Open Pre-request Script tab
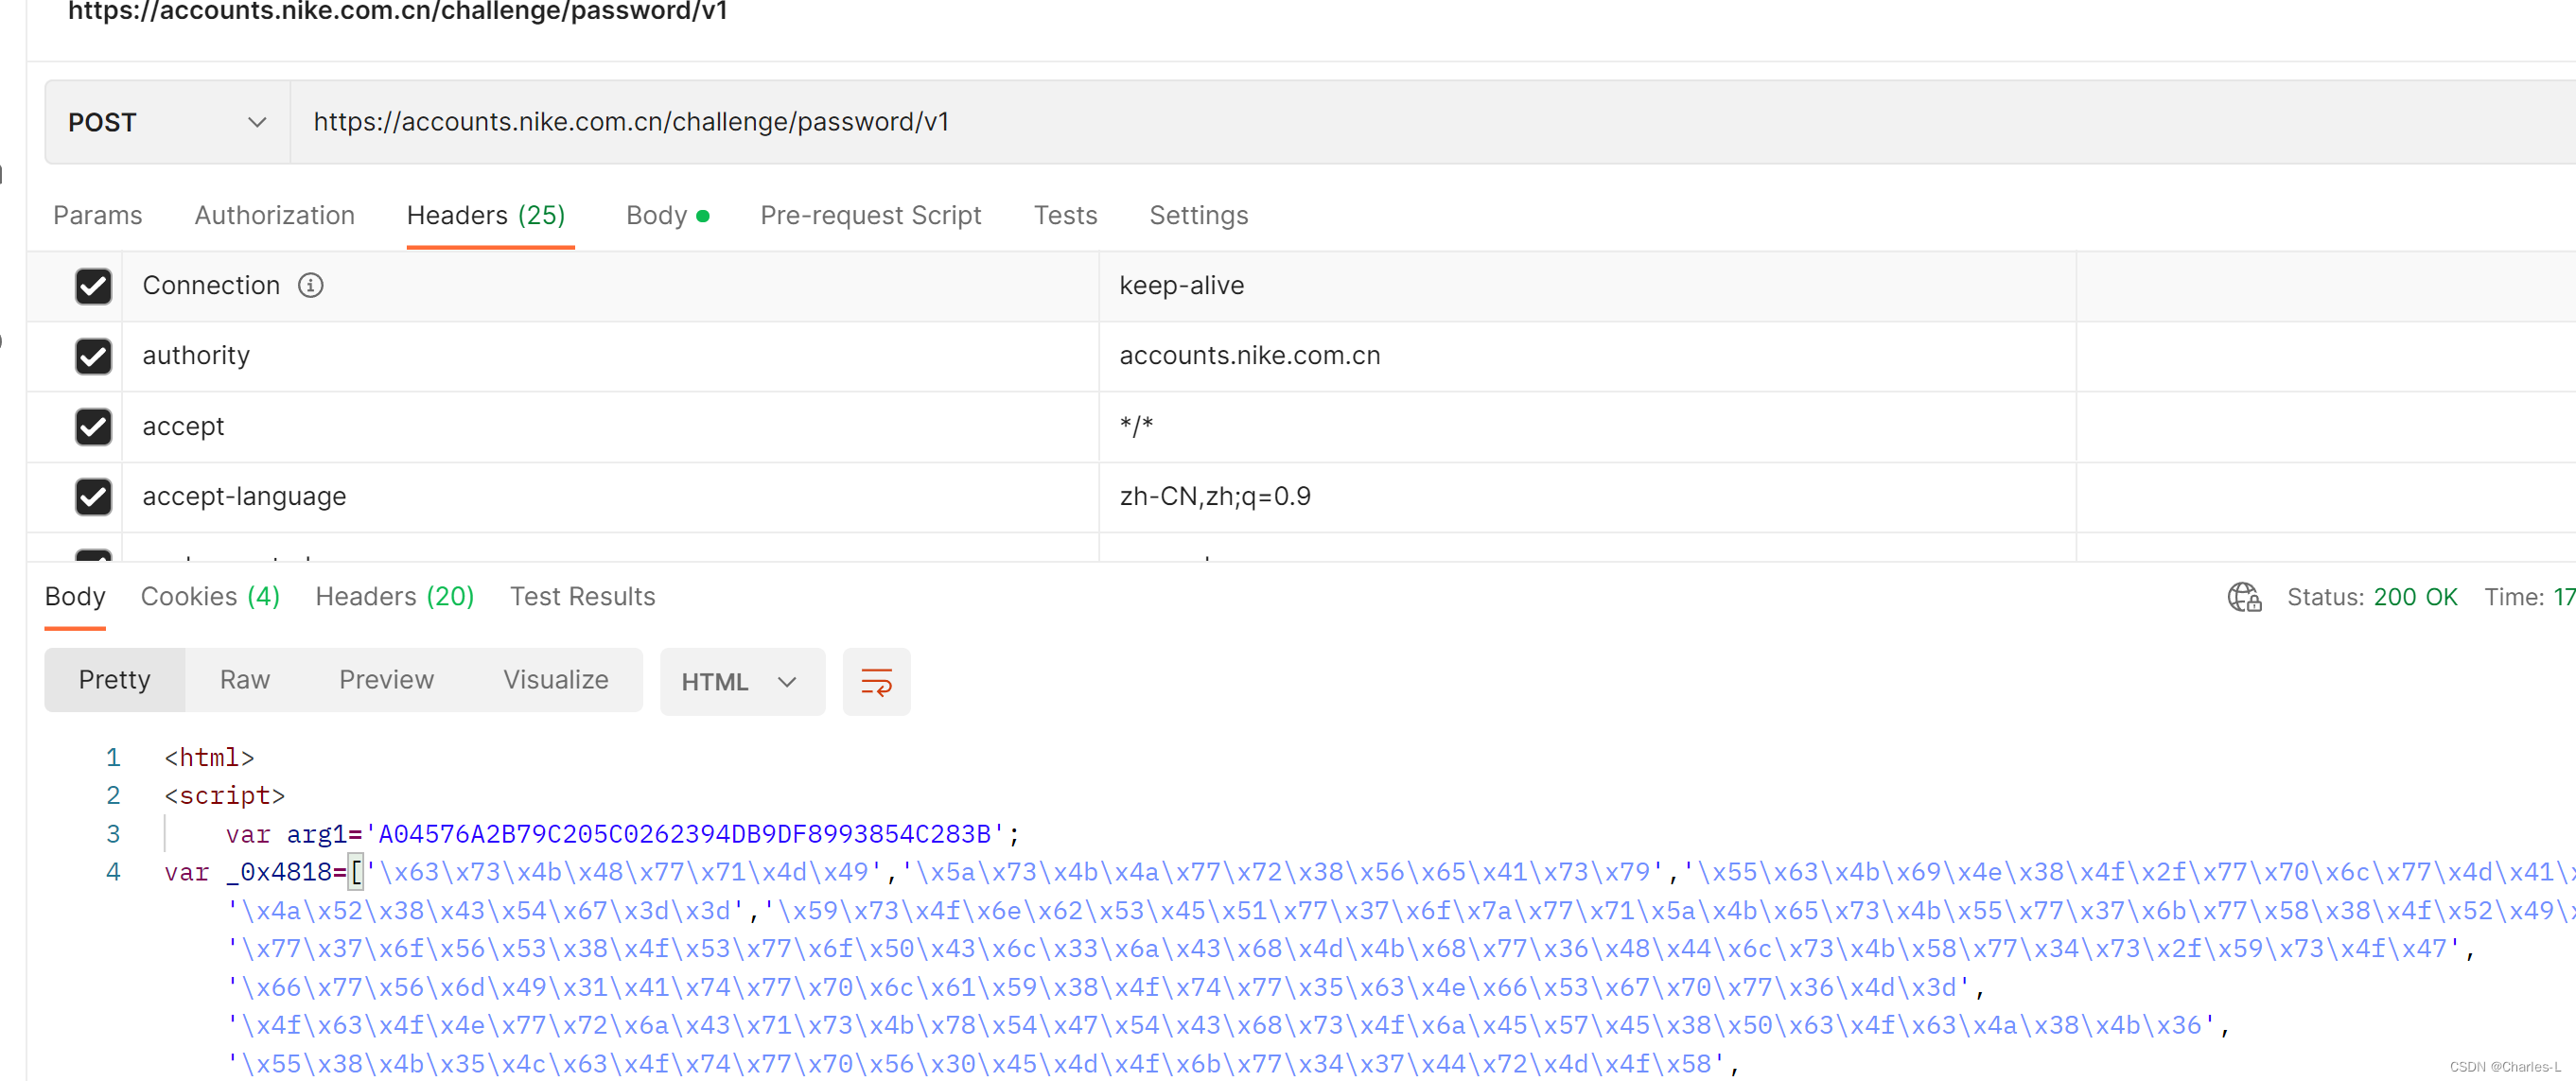The image size is (2576, 1081). [870, 215]
